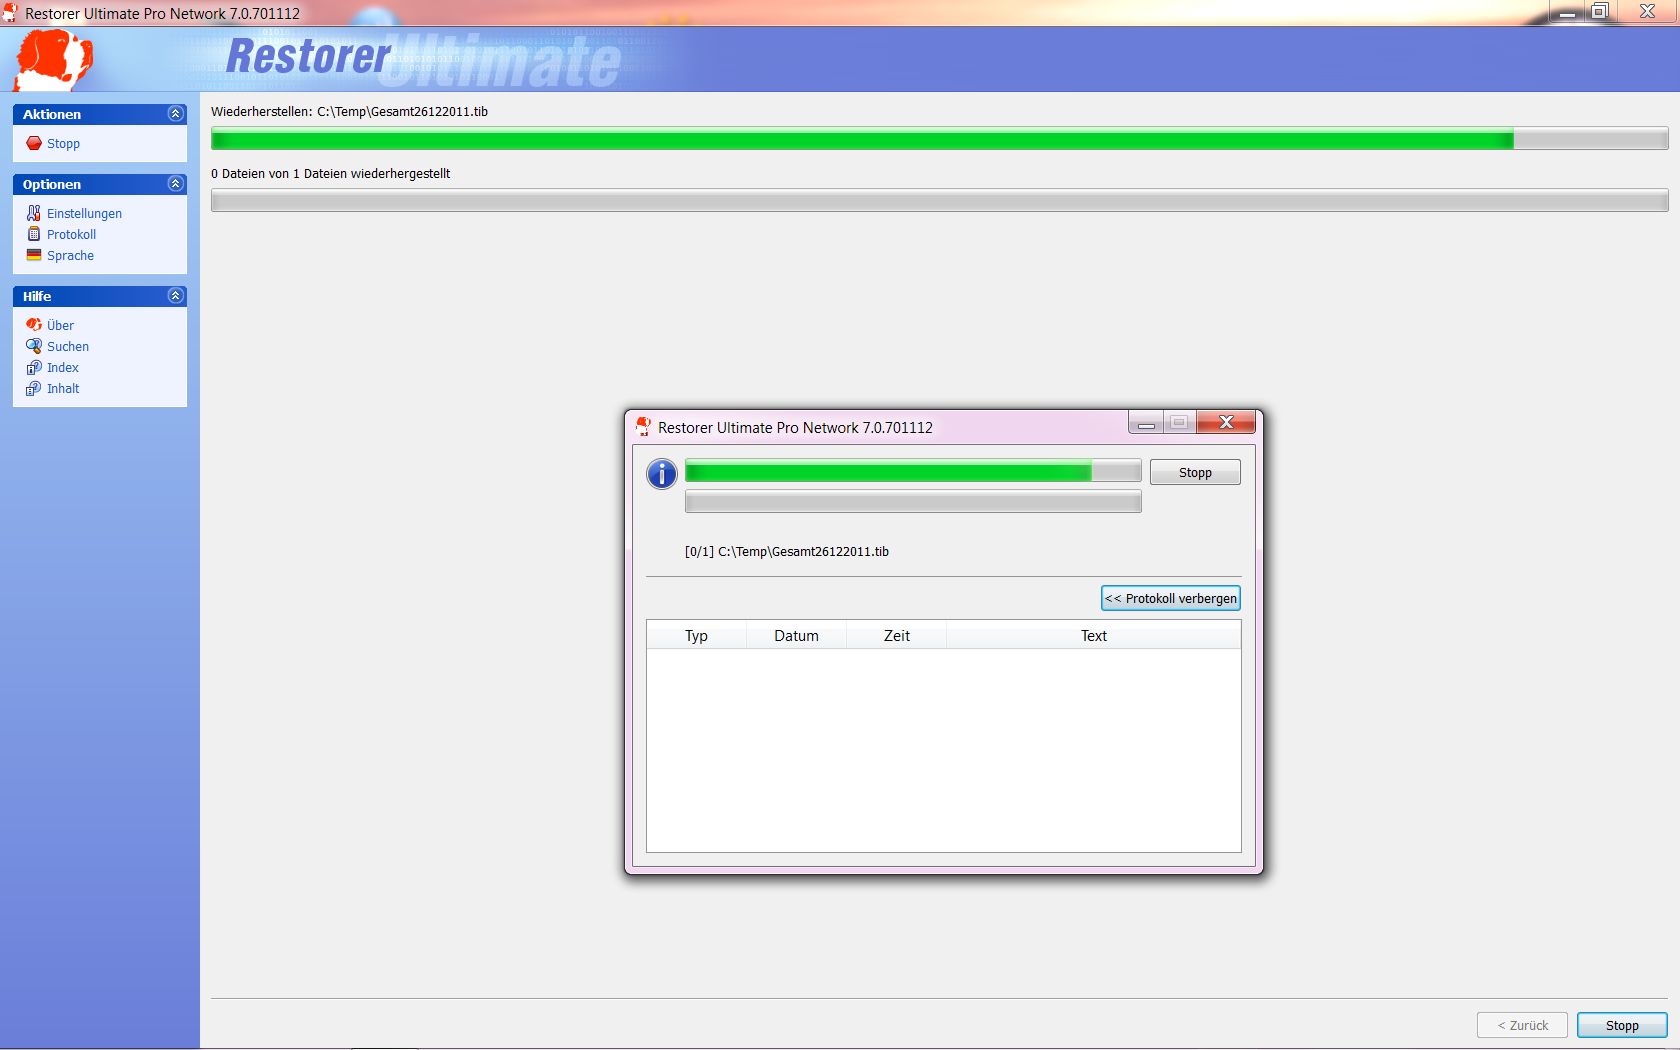Viewport: 1680px width, 1050px height.
Task: Open Einstellungen link
Action: pos(84,213)
